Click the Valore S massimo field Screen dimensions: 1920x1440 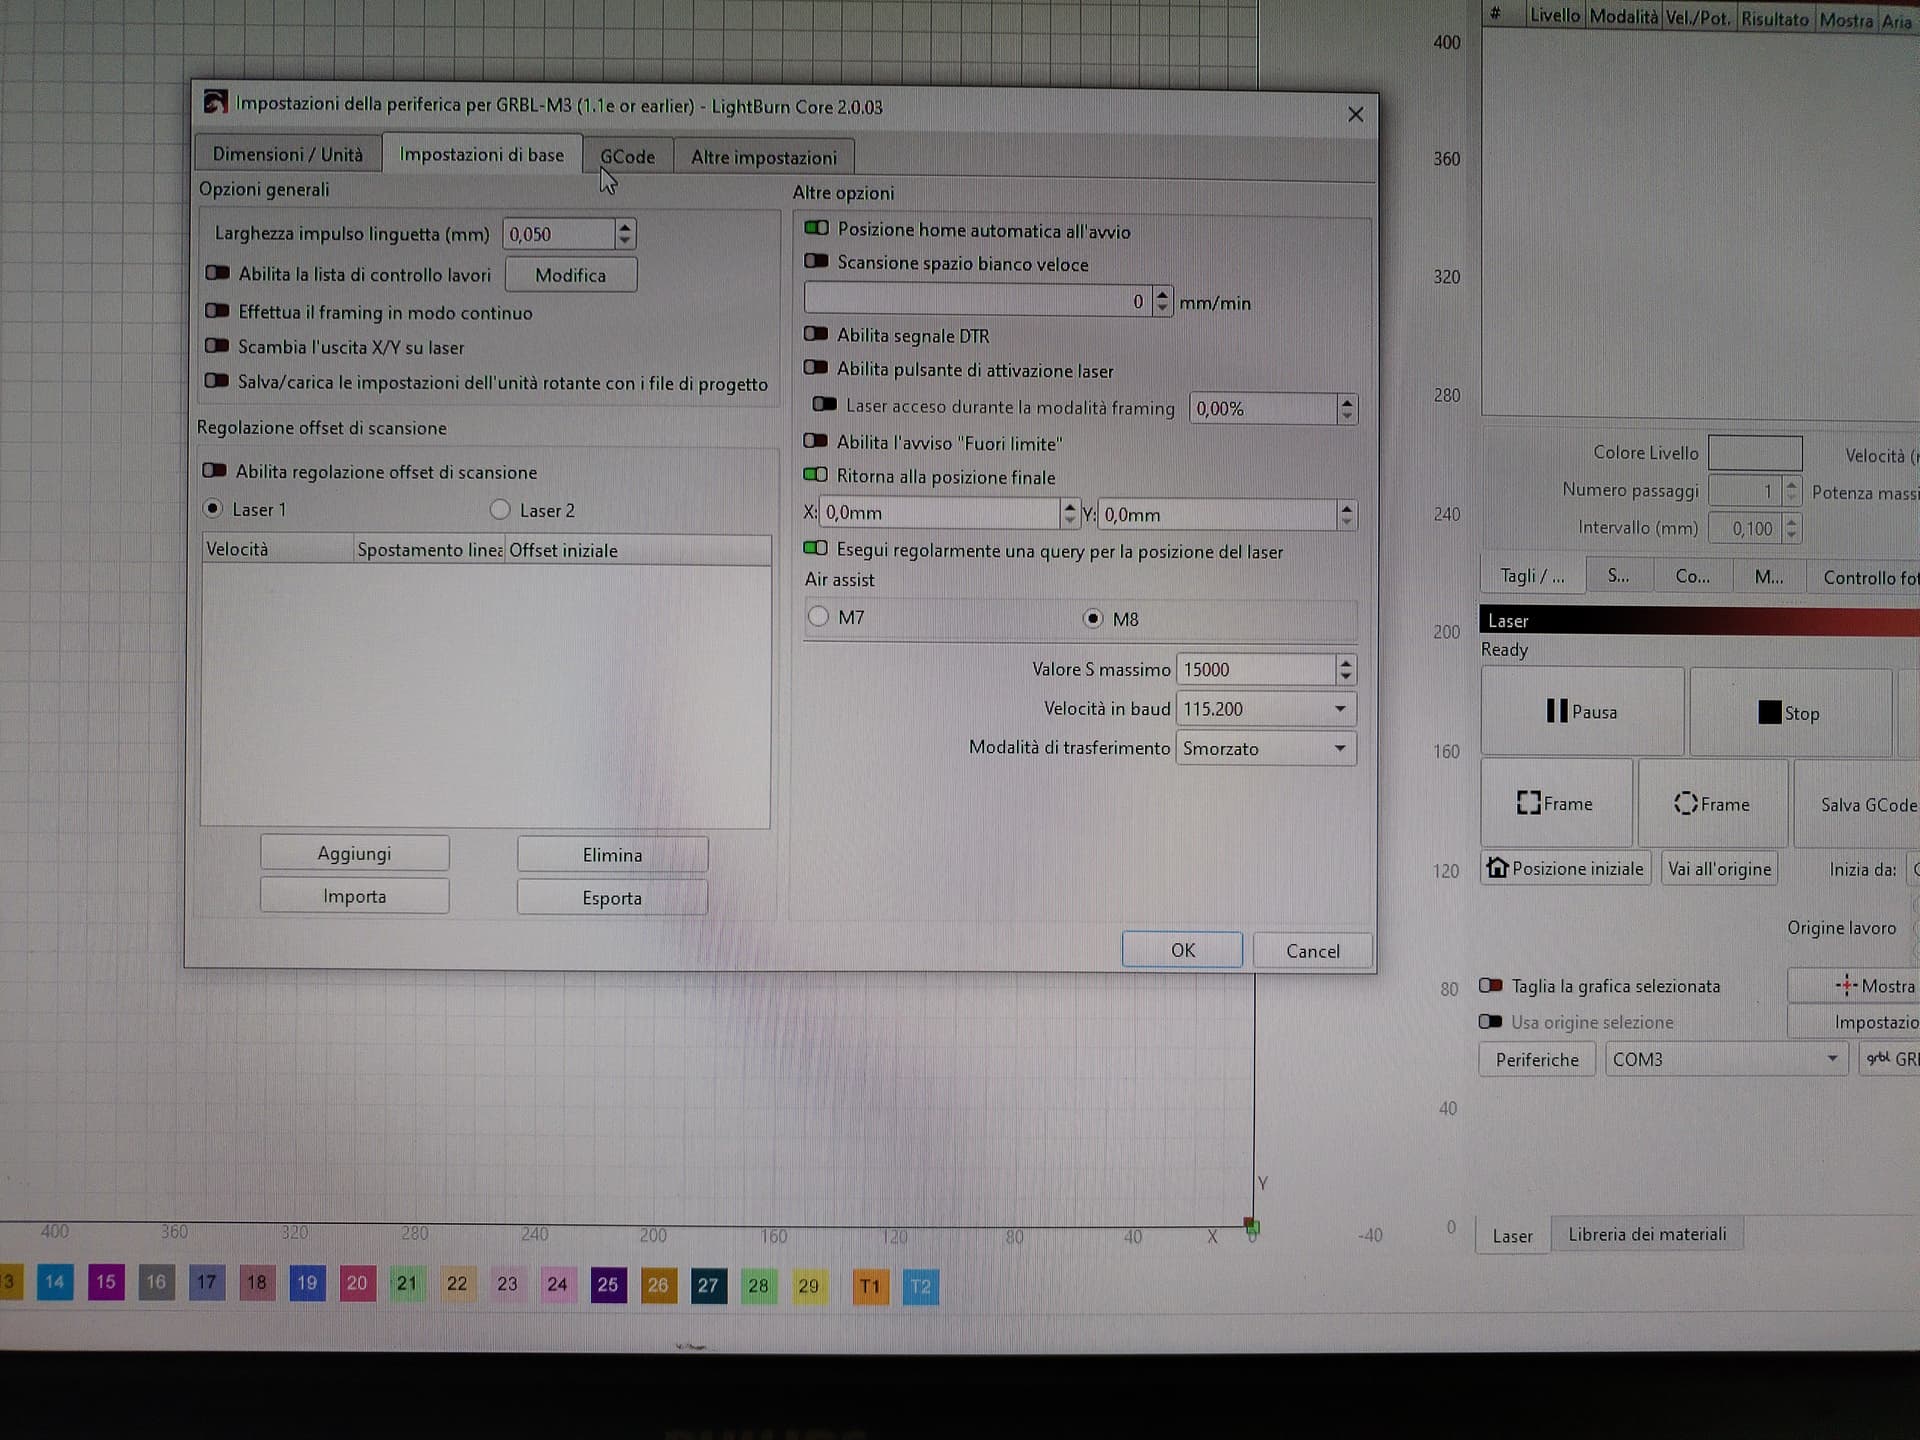(1255, 670)
